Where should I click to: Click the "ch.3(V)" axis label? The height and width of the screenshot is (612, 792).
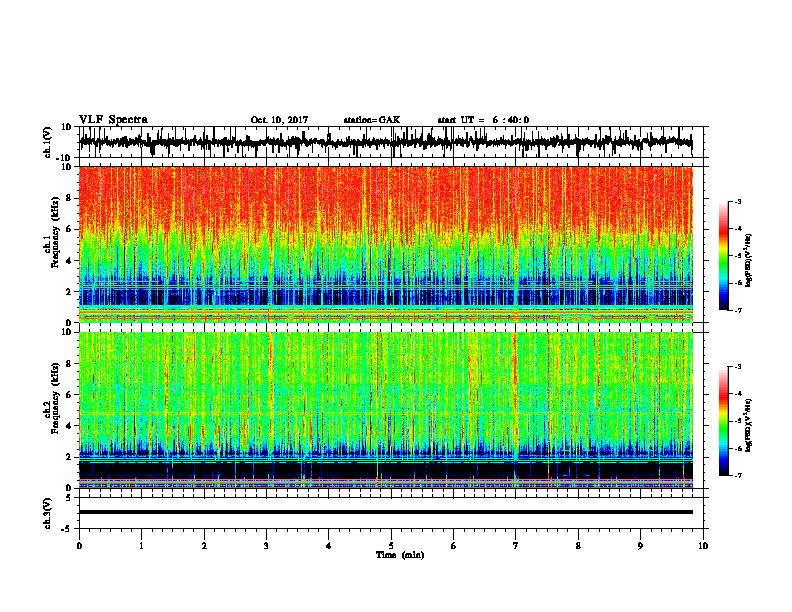pos(48,513)
